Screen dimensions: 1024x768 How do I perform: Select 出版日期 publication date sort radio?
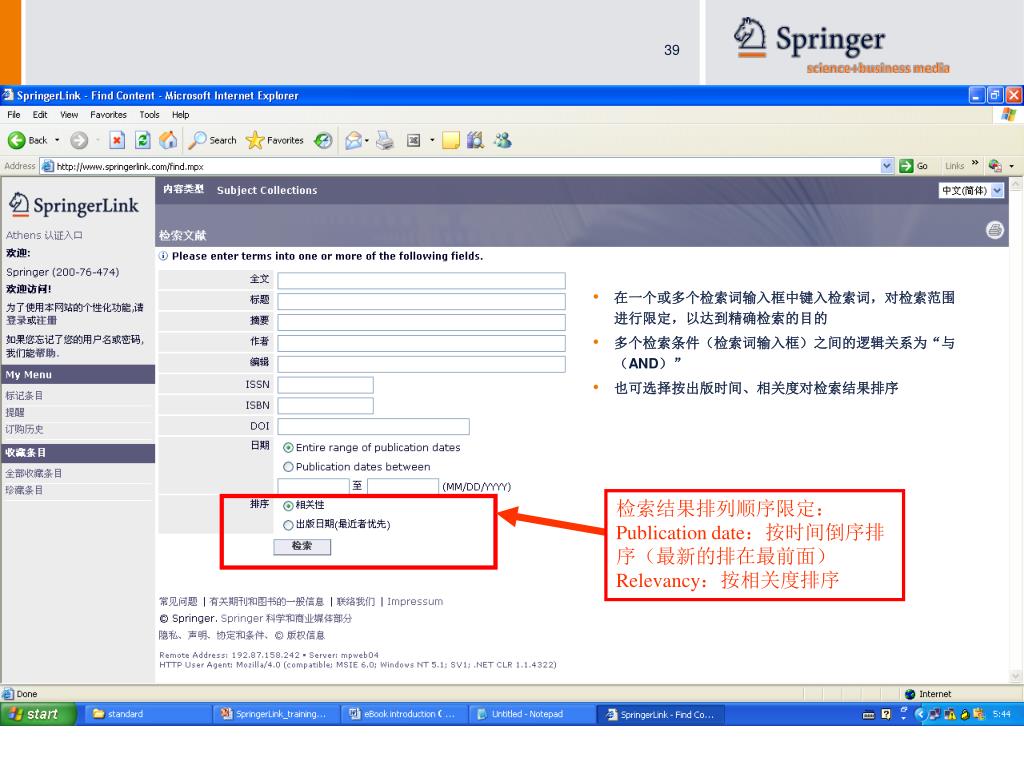coord(288,524)
